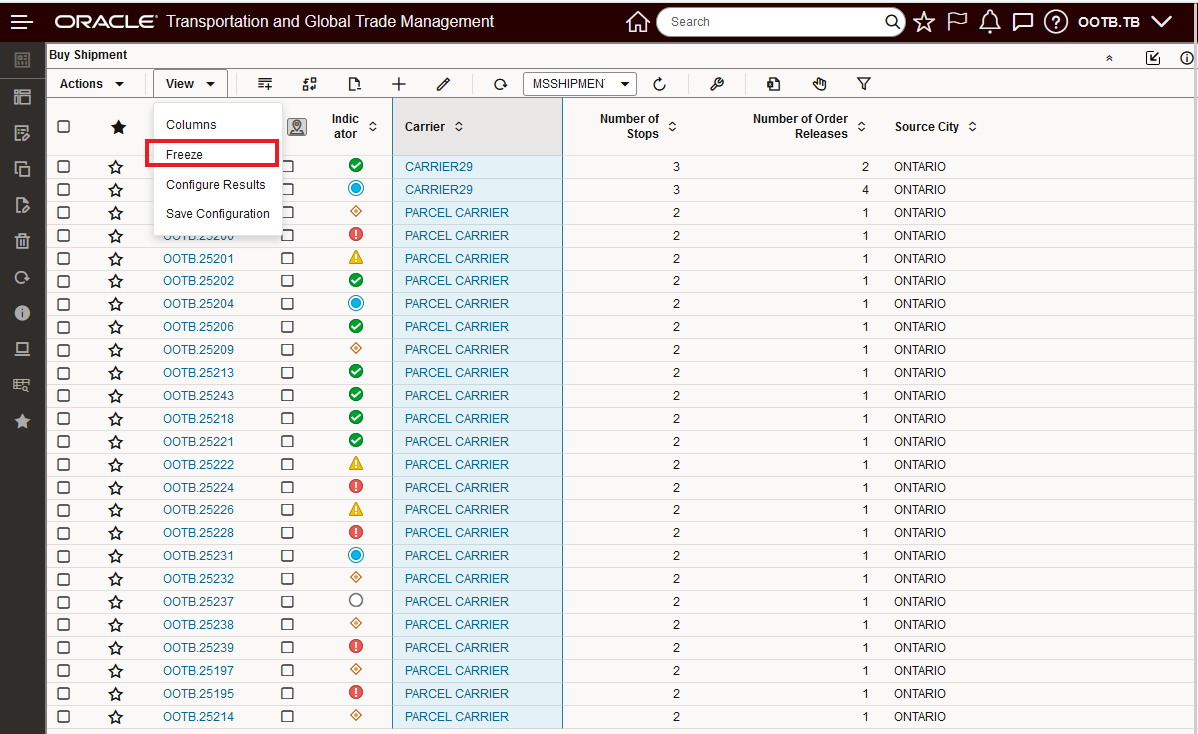Click the document toolbar icon
Screen dimensions: 1198x734
[x=354, y=84]
